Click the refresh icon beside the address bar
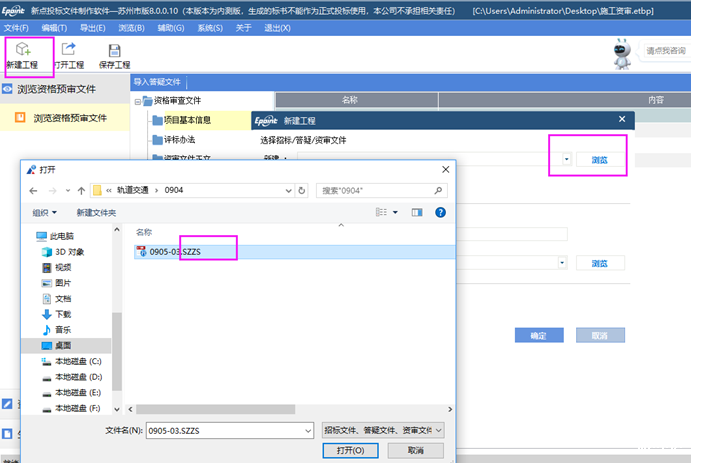This screenshot has height=465, width=720. coord(303,190)
